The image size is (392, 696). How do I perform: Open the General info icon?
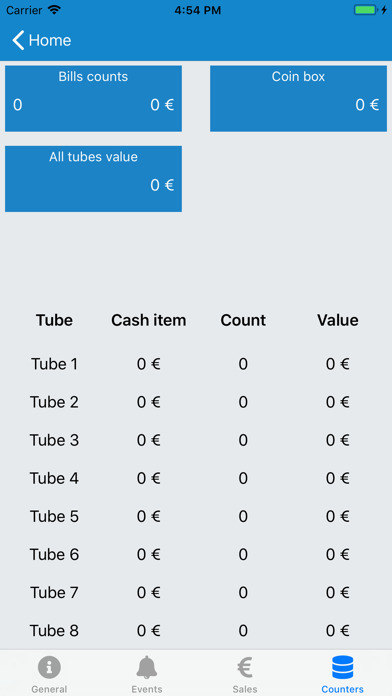pos(49,667)
